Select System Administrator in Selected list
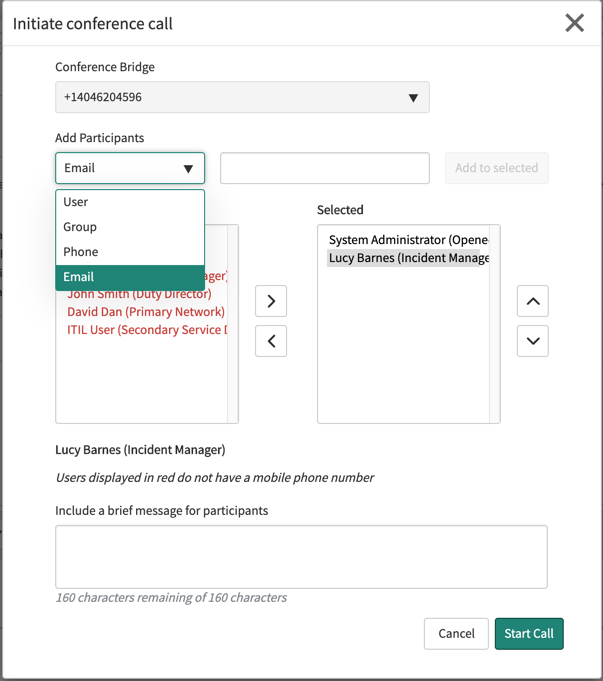 click(408, 240)
